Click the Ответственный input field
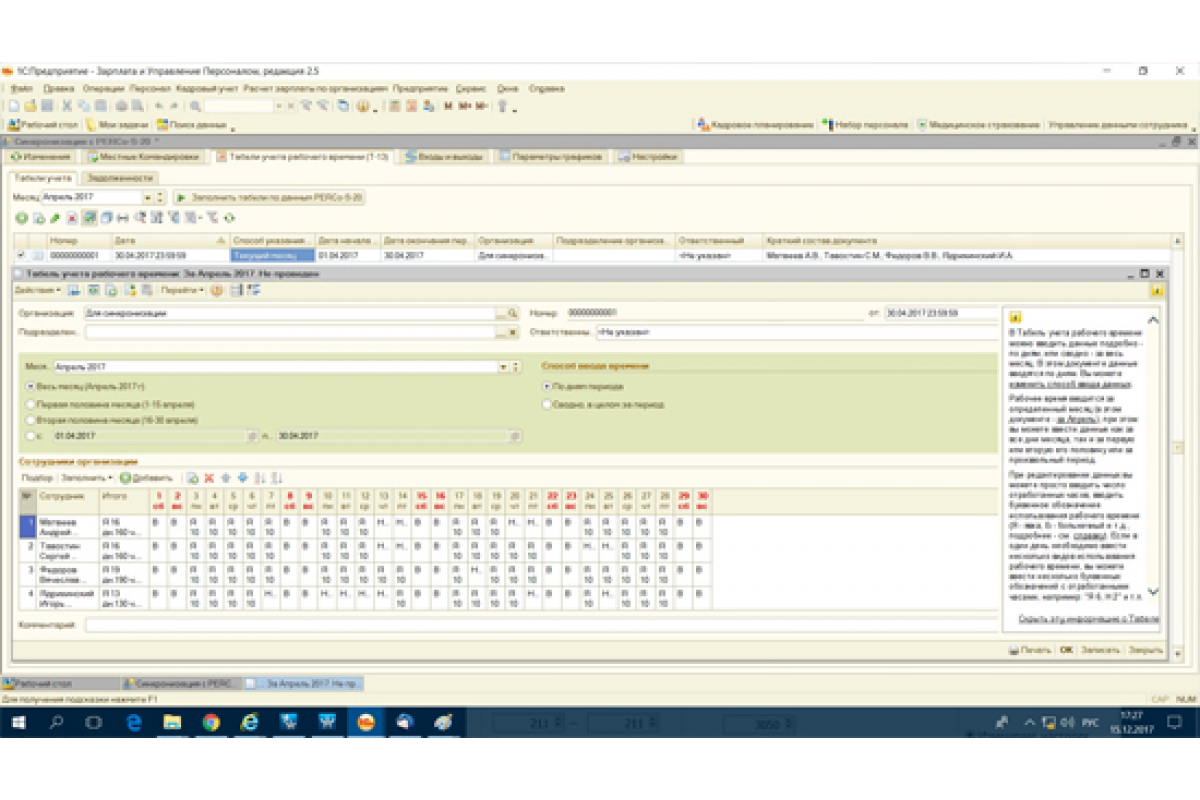1200x800 pixels. tap(796, 331)
